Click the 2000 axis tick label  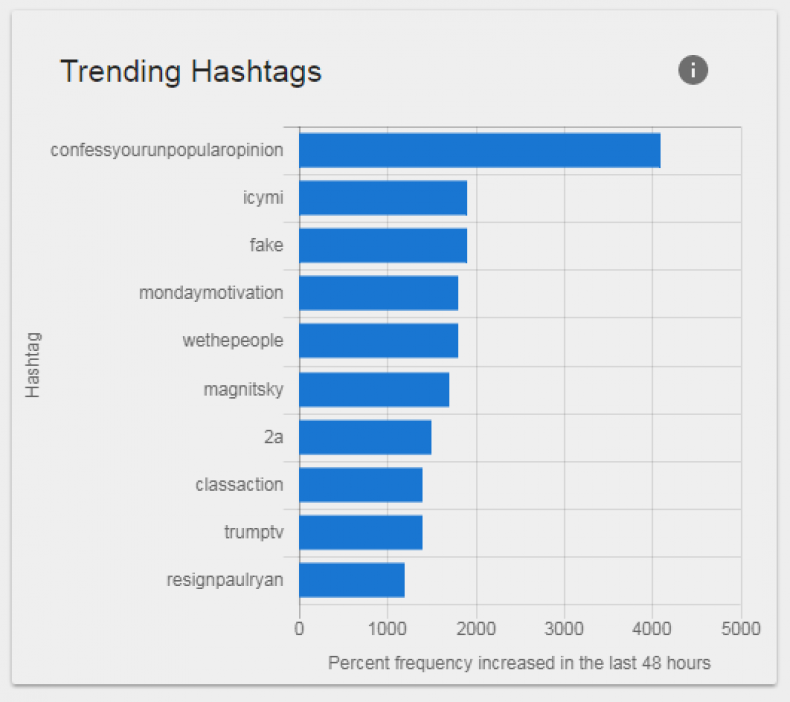pyautogui.click(x=476, y=628)
